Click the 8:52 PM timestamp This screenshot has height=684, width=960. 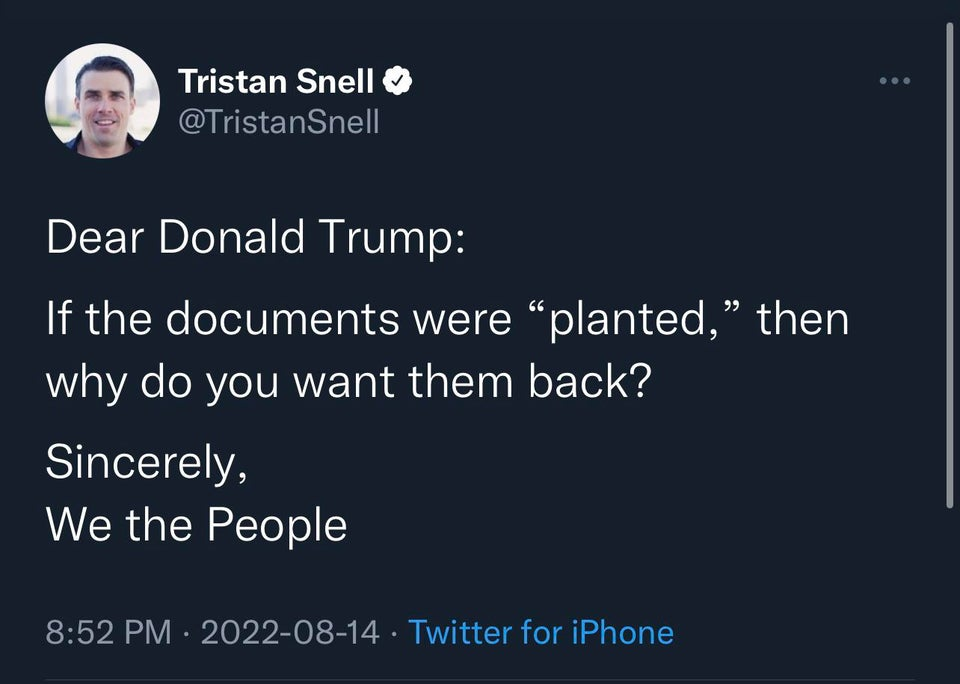(x=108, y=632)
